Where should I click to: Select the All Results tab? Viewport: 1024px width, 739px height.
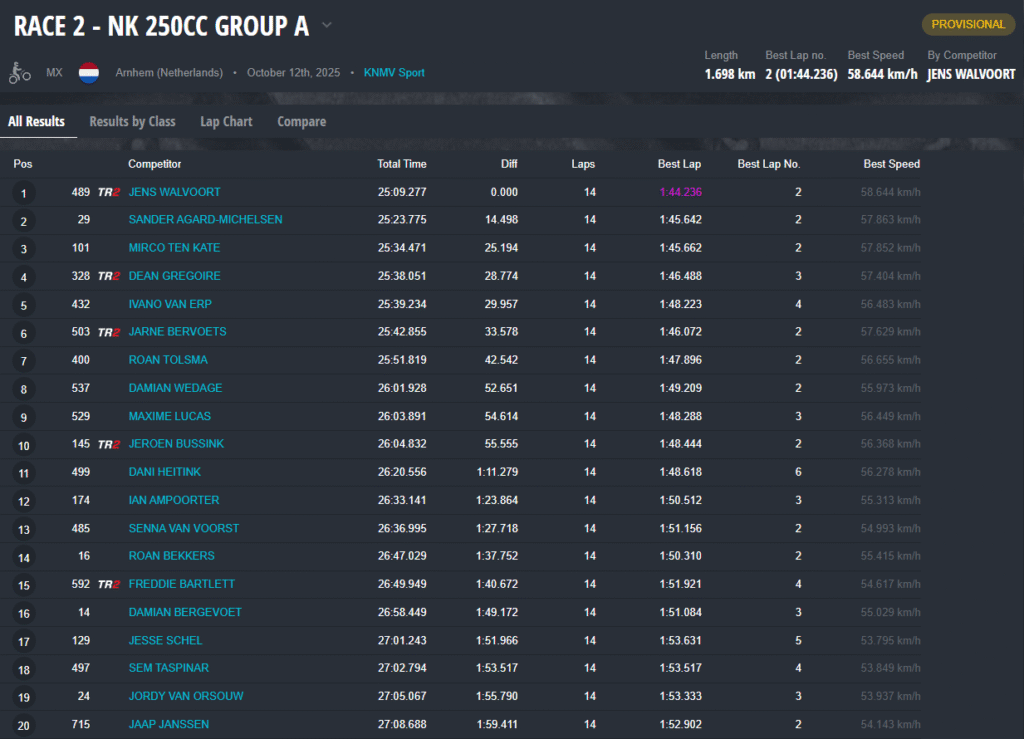pyautogui.click(x=36, y=122)
